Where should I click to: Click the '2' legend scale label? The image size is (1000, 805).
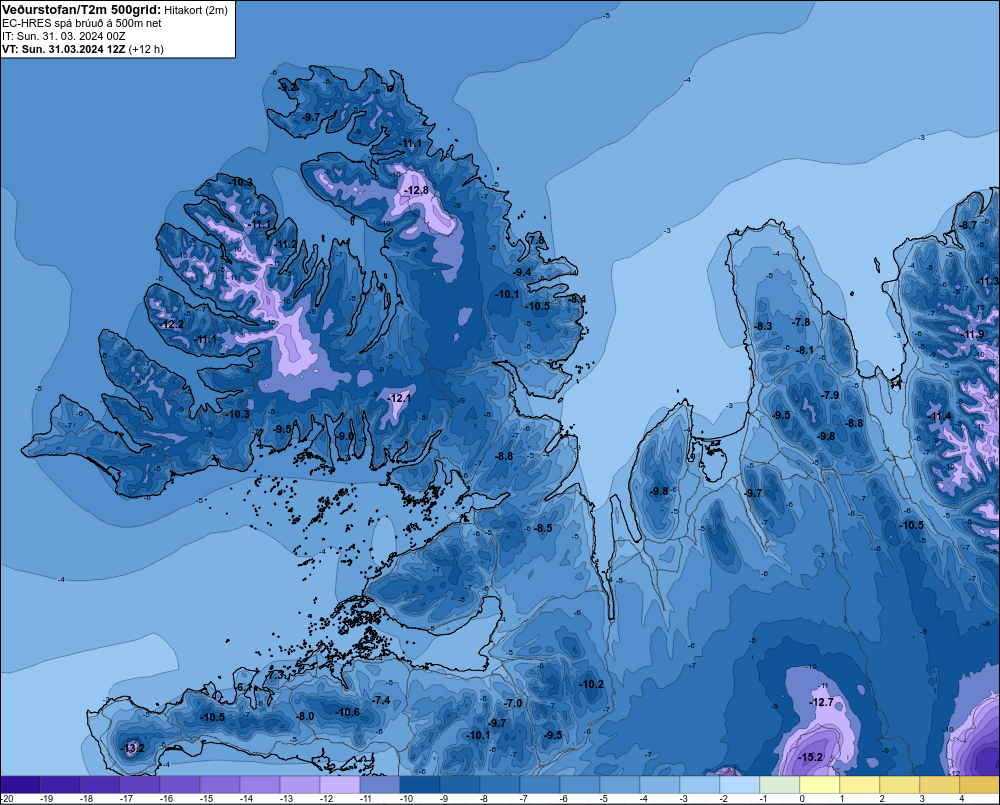(882, 799)
